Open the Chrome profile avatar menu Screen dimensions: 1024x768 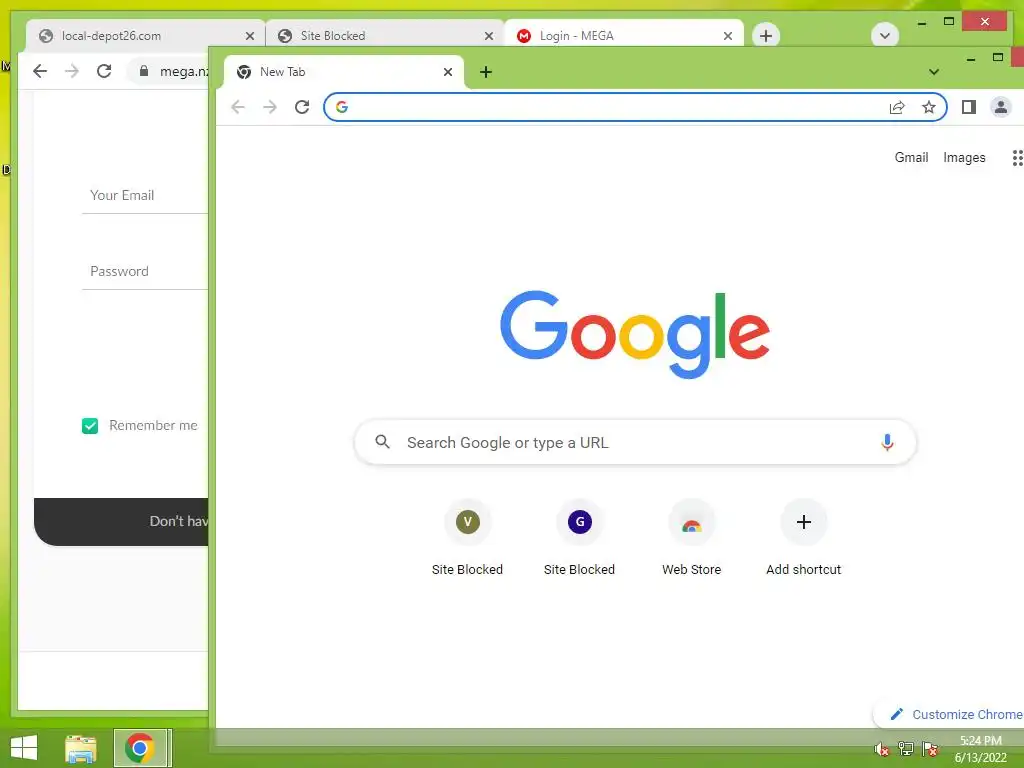tap(1000, 107)
